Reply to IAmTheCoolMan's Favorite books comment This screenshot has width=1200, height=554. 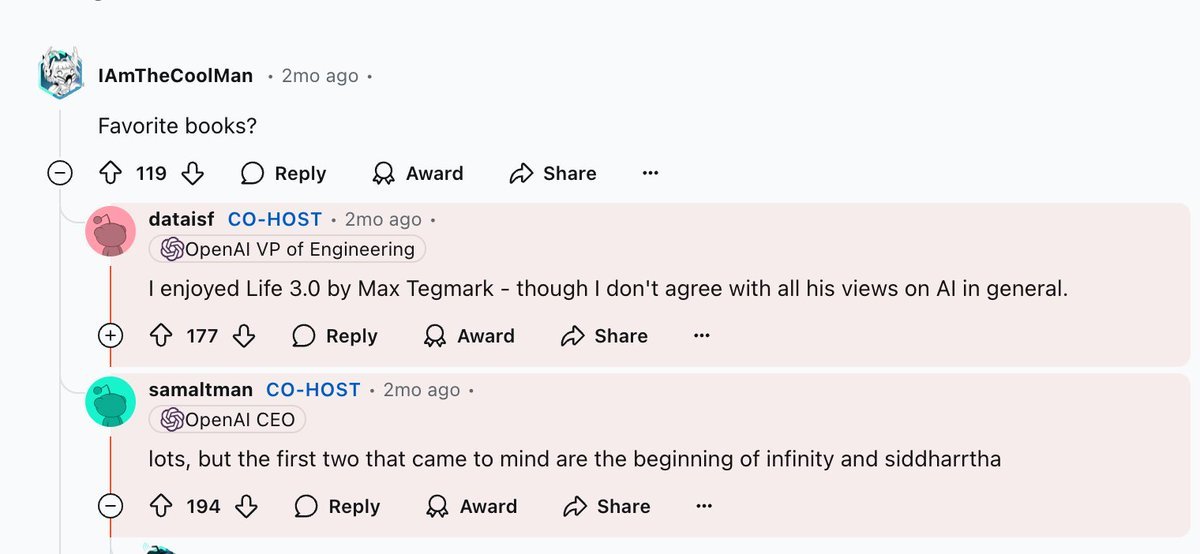point(284,174)
